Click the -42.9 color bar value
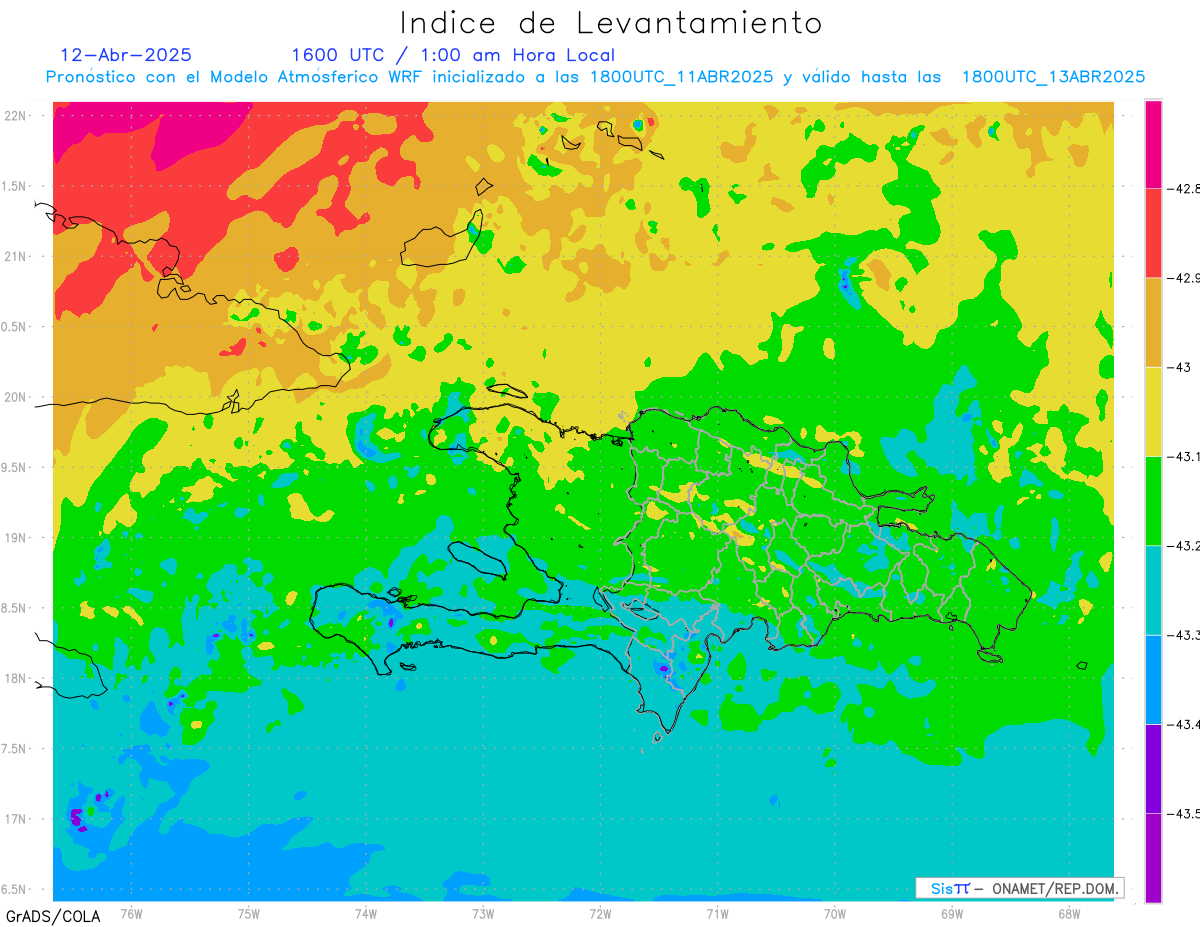 click(x=1185, y=278)
